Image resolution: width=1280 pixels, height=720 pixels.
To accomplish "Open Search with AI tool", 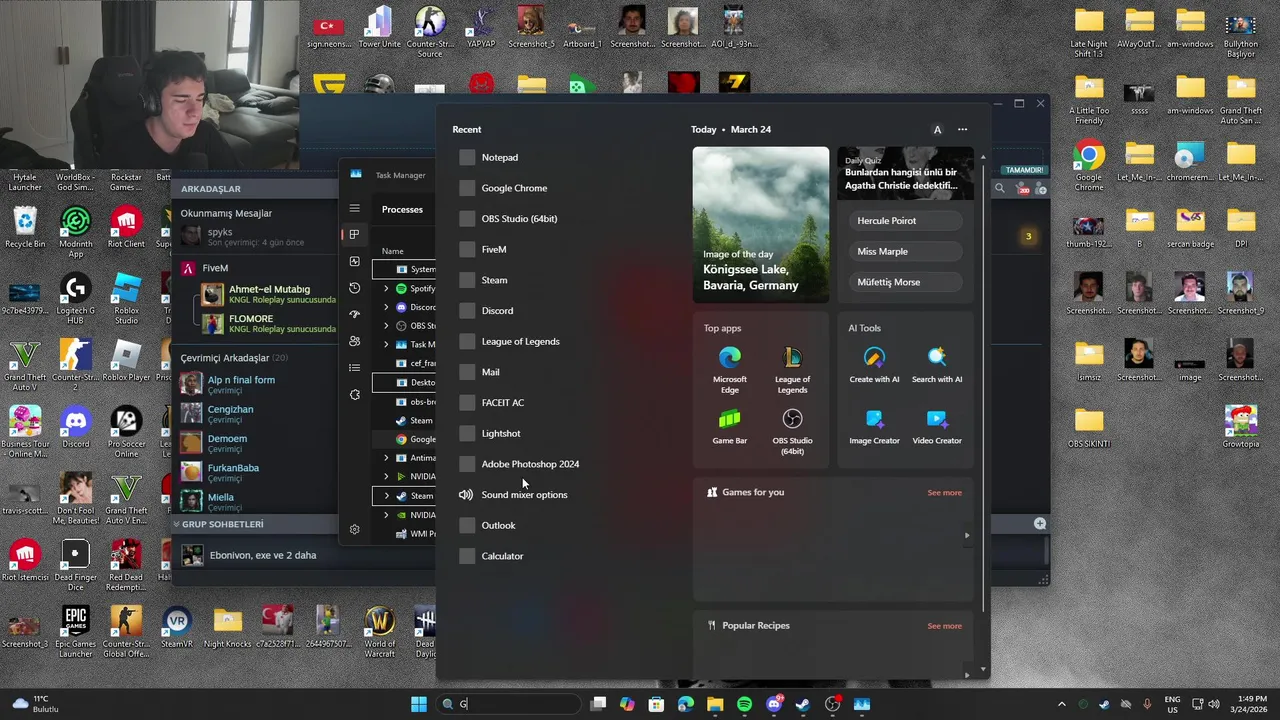I will pyautogui.click(x=937, y=365).
